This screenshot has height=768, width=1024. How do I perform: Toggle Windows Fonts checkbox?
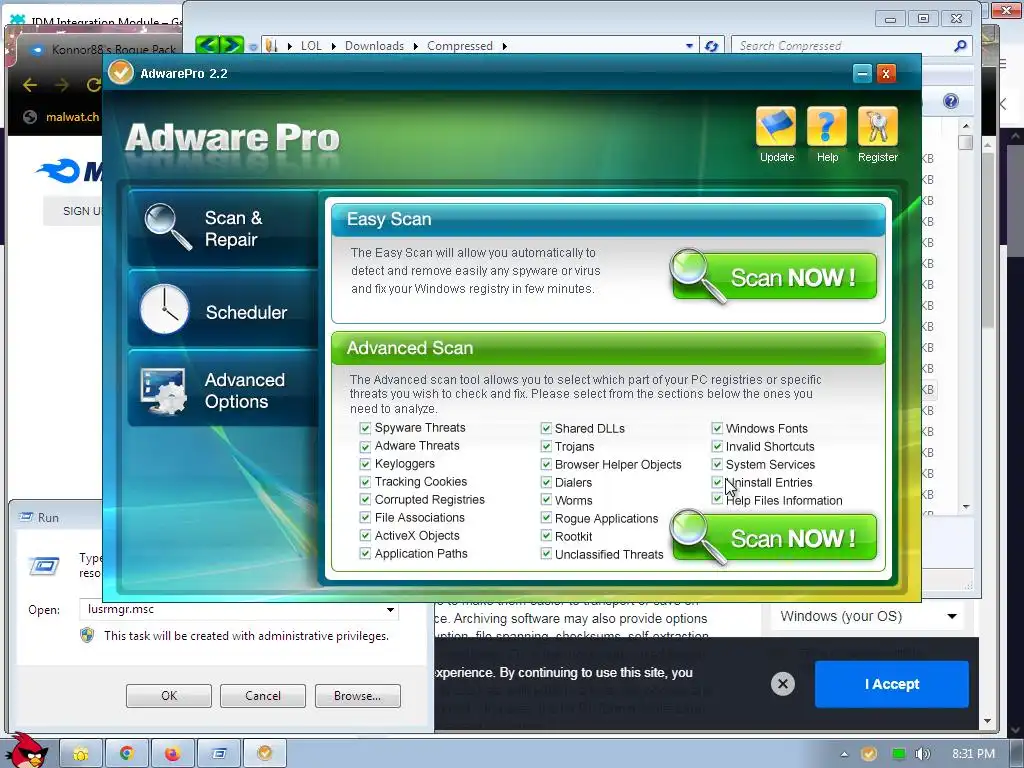(717, 428)
